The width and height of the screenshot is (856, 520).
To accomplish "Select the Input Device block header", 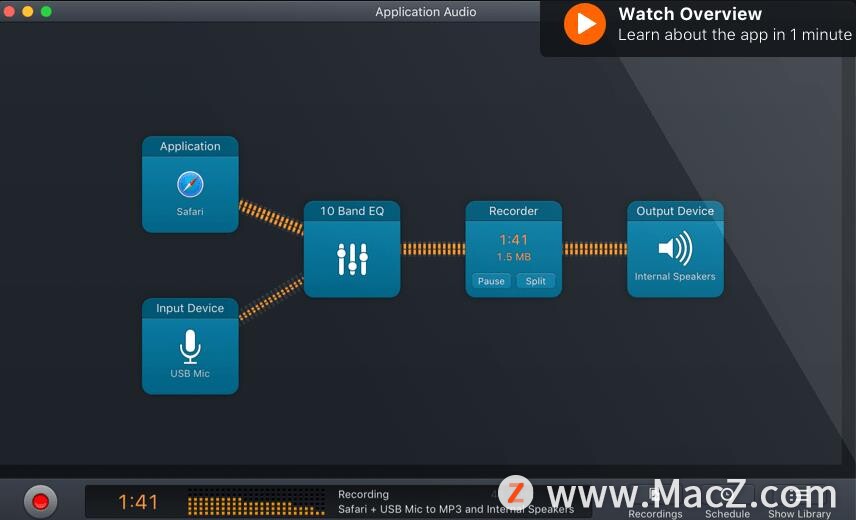I will click(190, 308).
